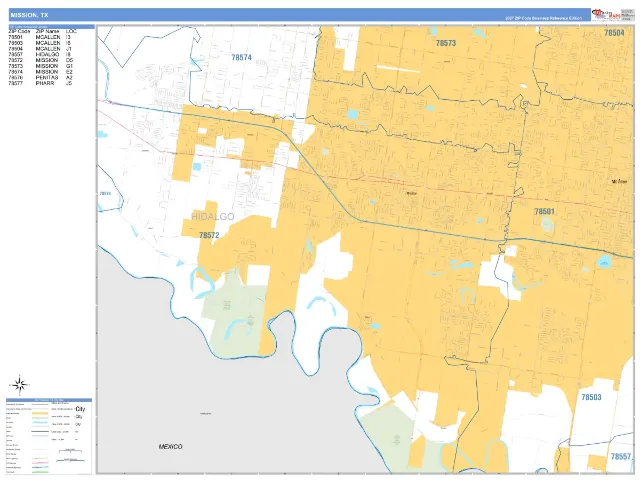640x480 pixels.
Task: Click the MEXICO label on the map
Action: tap(170, 447)
